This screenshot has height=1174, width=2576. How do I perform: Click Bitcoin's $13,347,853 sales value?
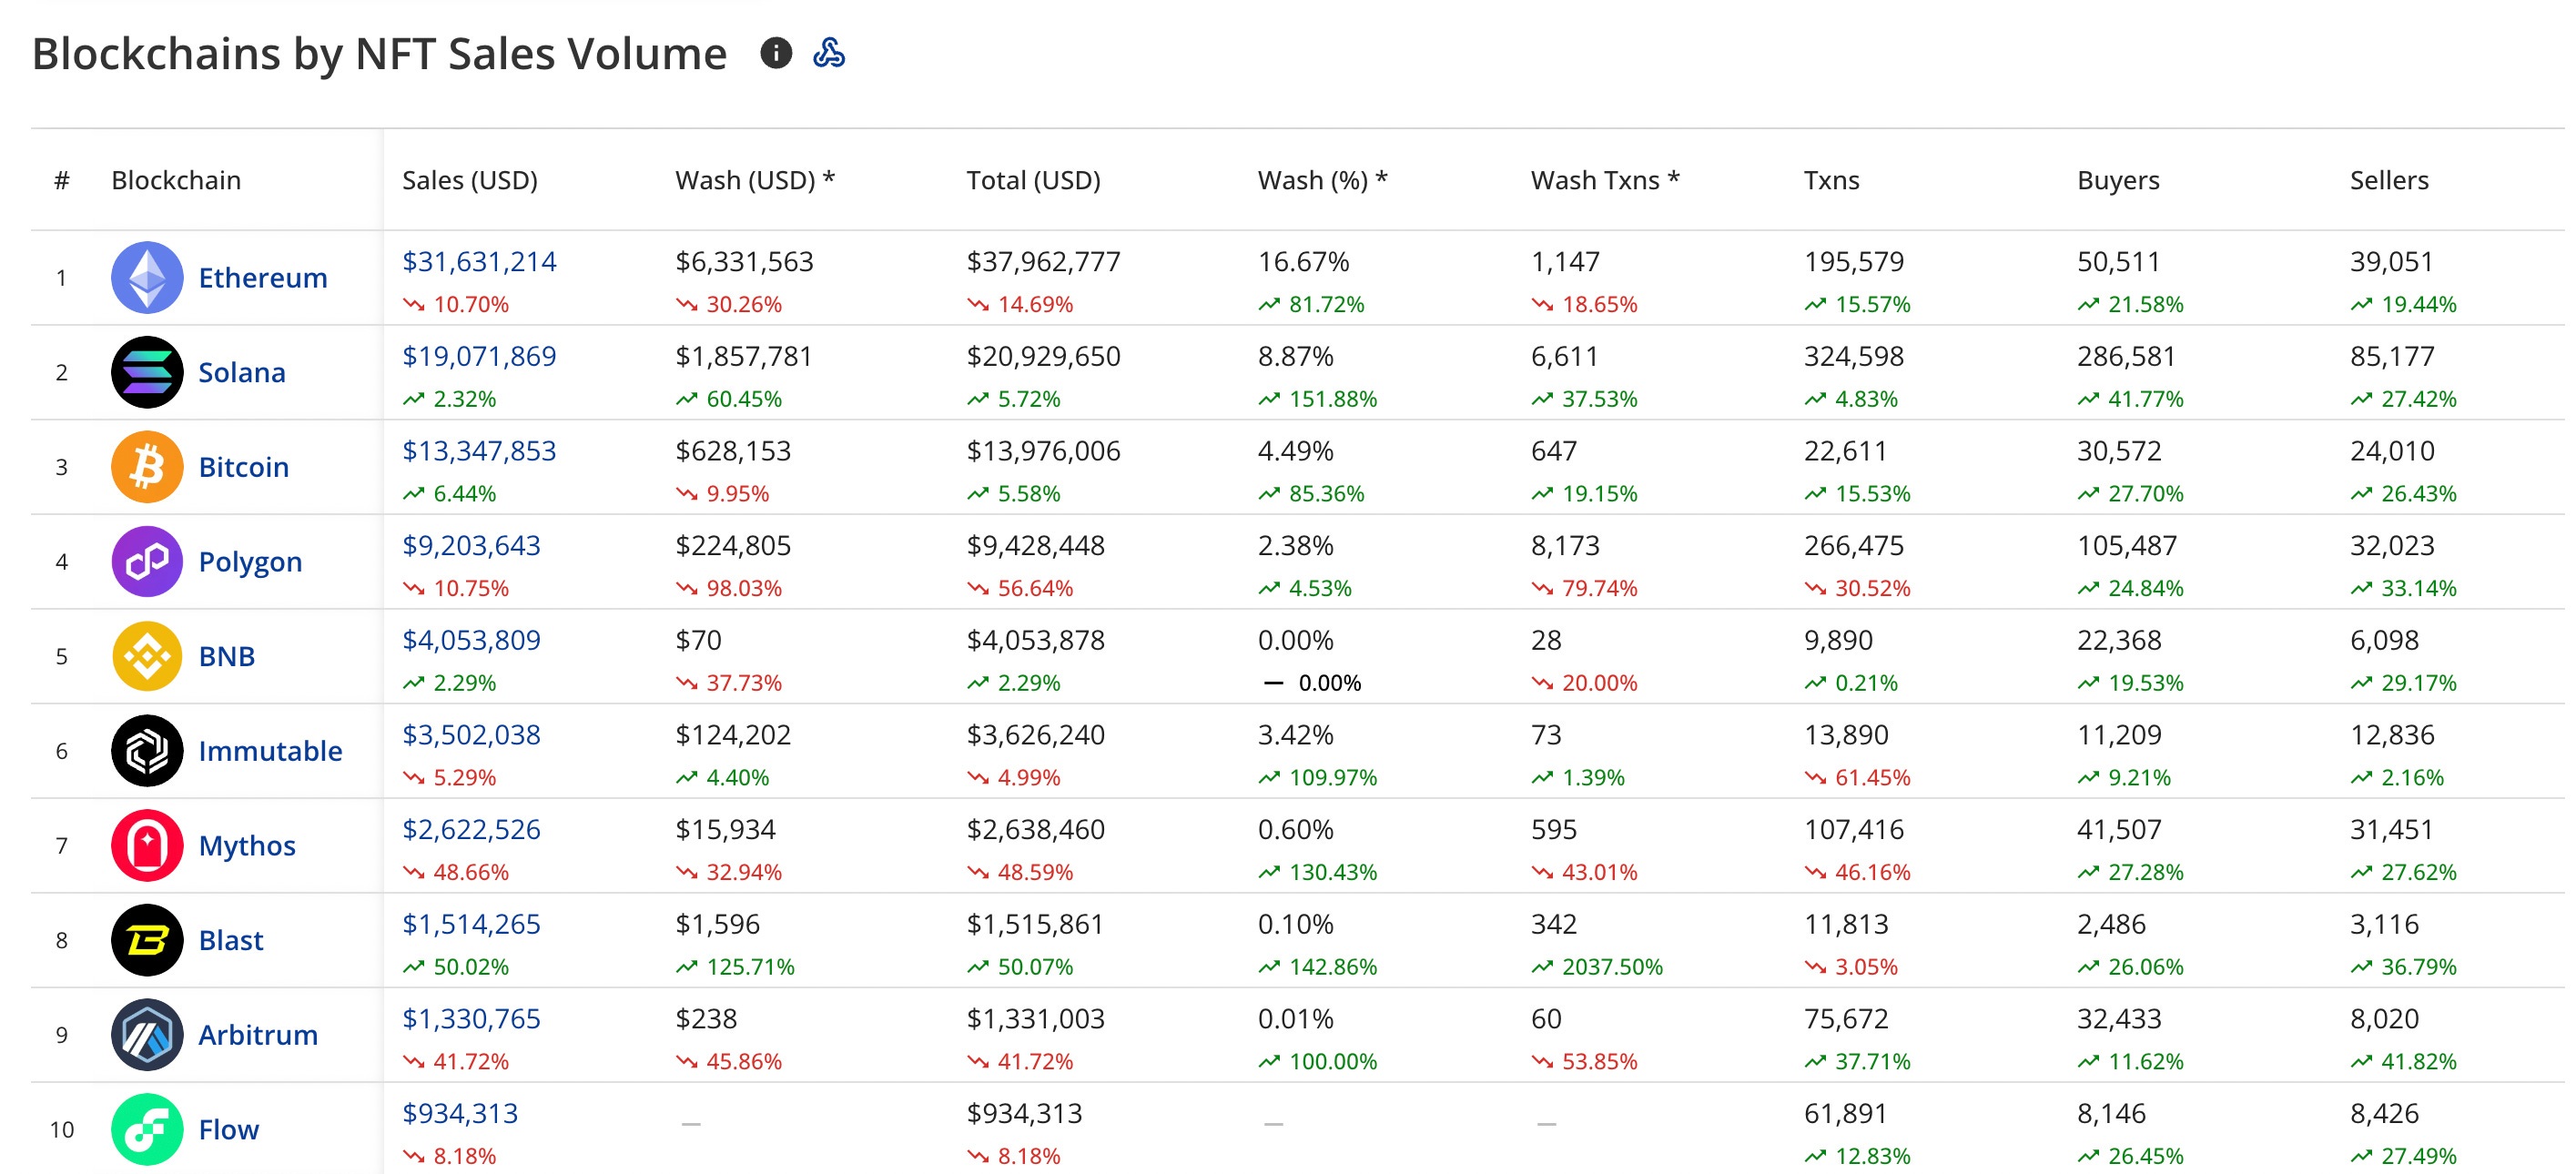coord(478,451)
